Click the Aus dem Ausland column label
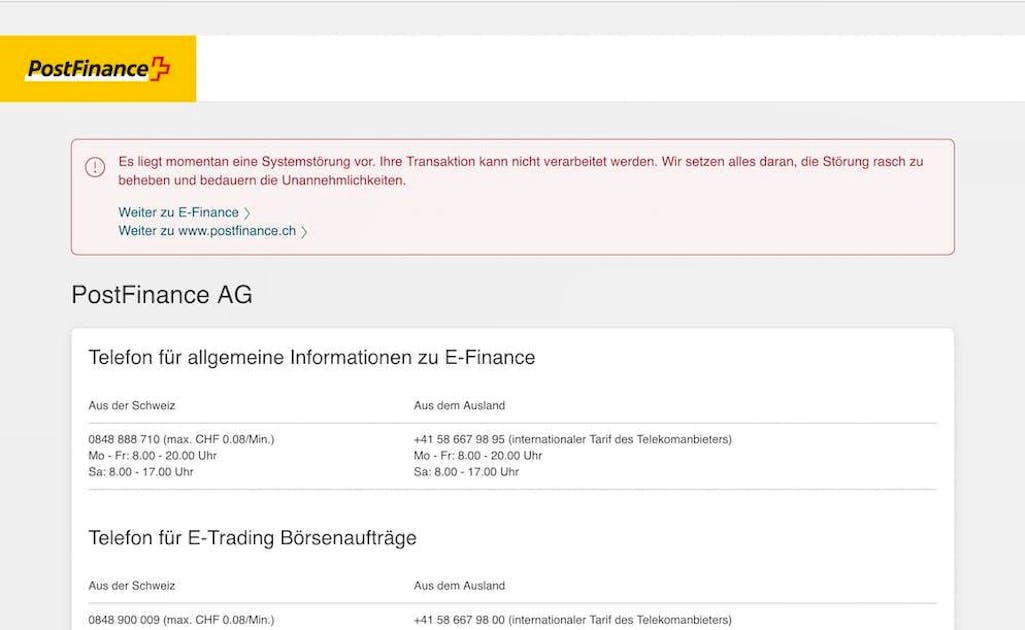This screenshot has height=630, width=1025. point(459,405)
